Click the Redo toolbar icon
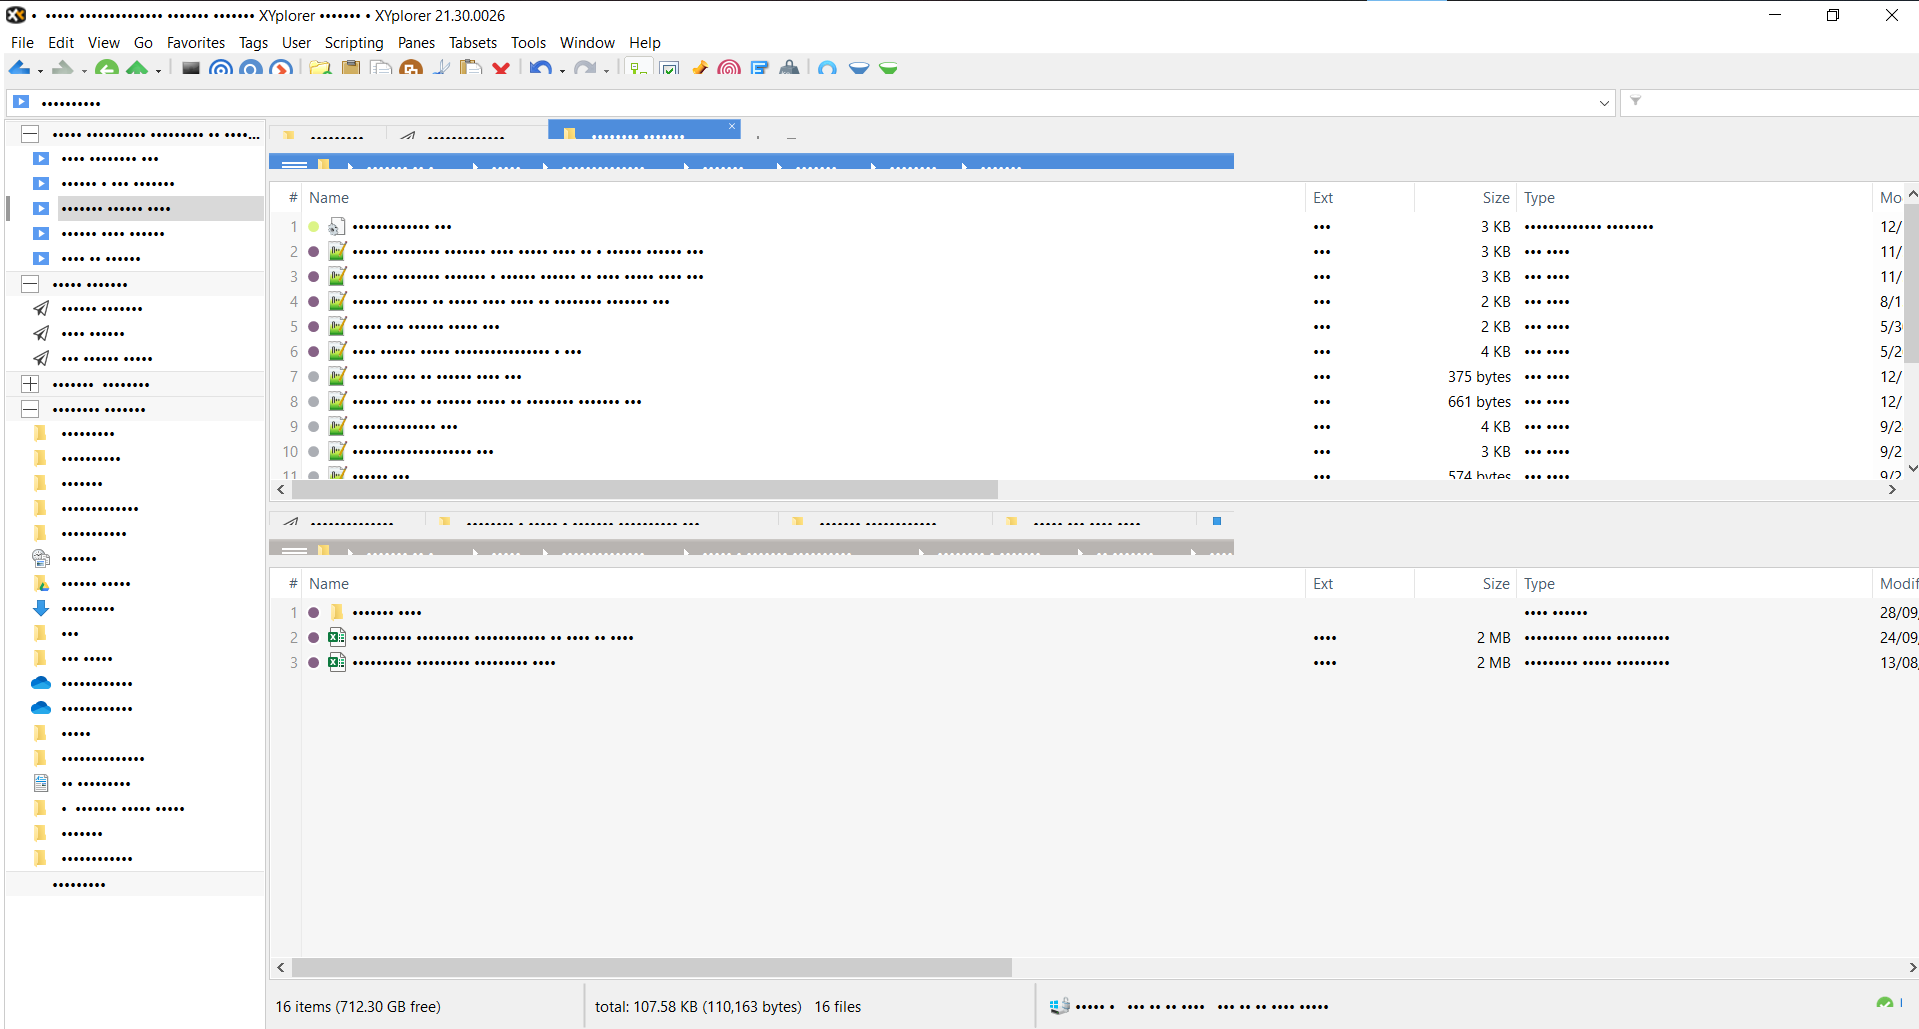 pos(586,67)
